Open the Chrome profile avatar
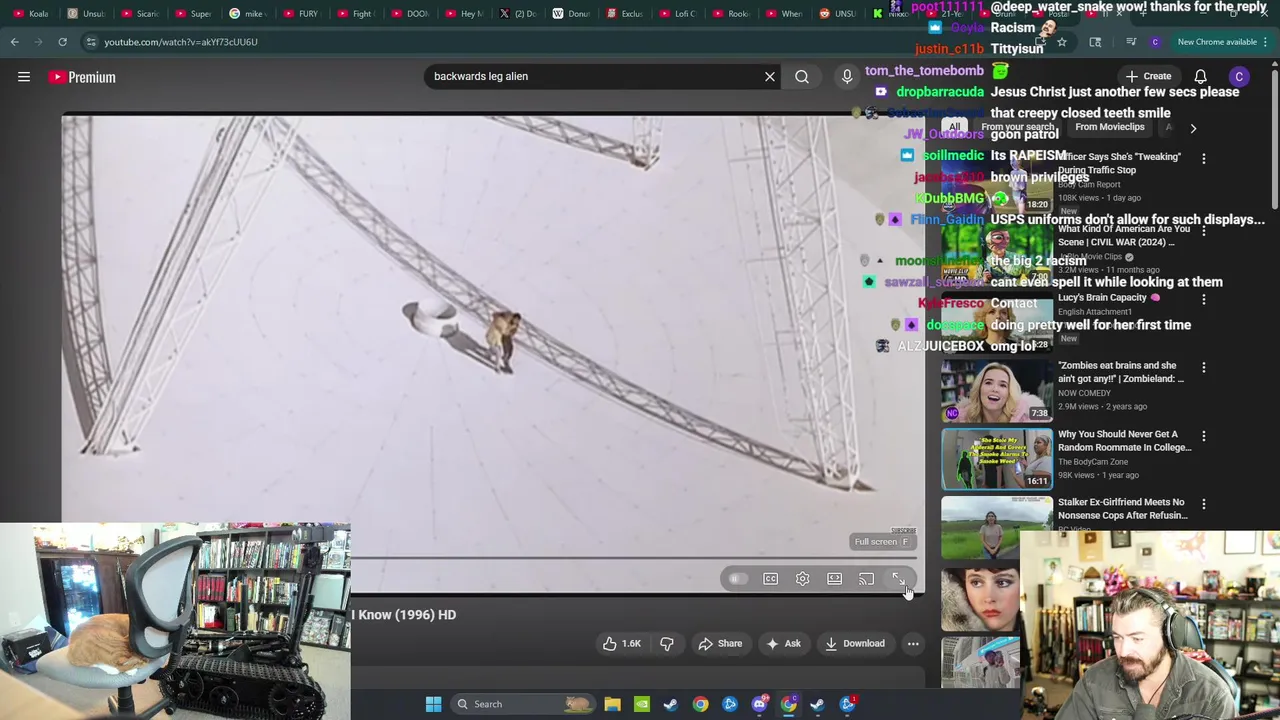 pos(1155,42)
